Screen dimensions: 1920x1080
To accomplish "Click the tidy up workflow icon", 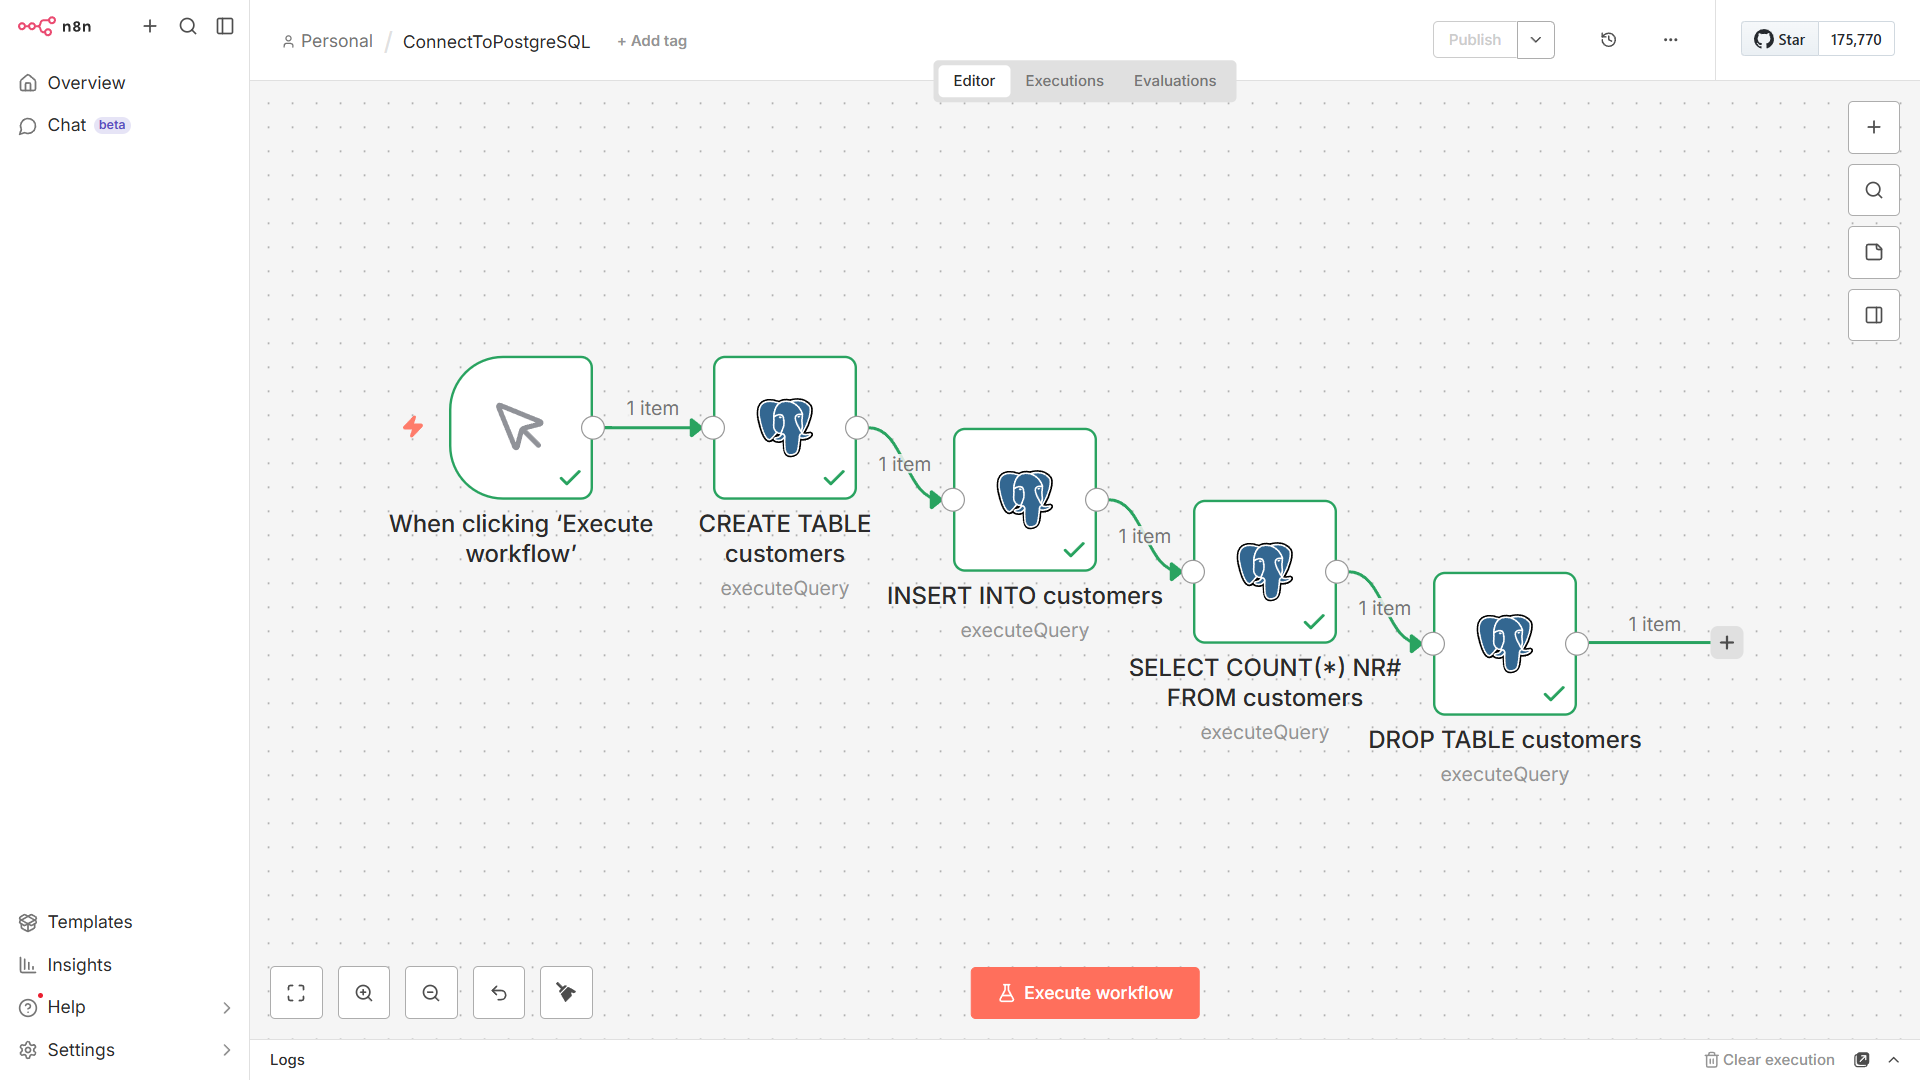I will 566,993.
